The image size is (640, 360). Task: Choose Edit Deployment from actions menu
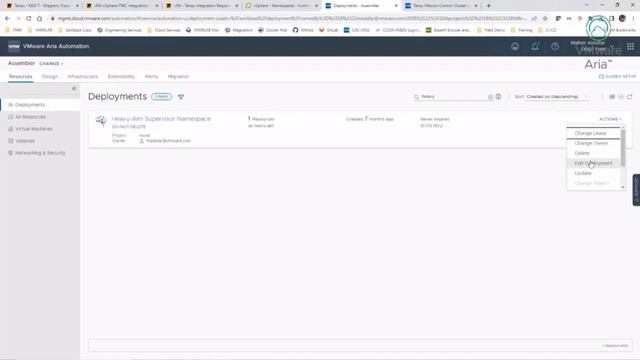[x=593, y=163]
